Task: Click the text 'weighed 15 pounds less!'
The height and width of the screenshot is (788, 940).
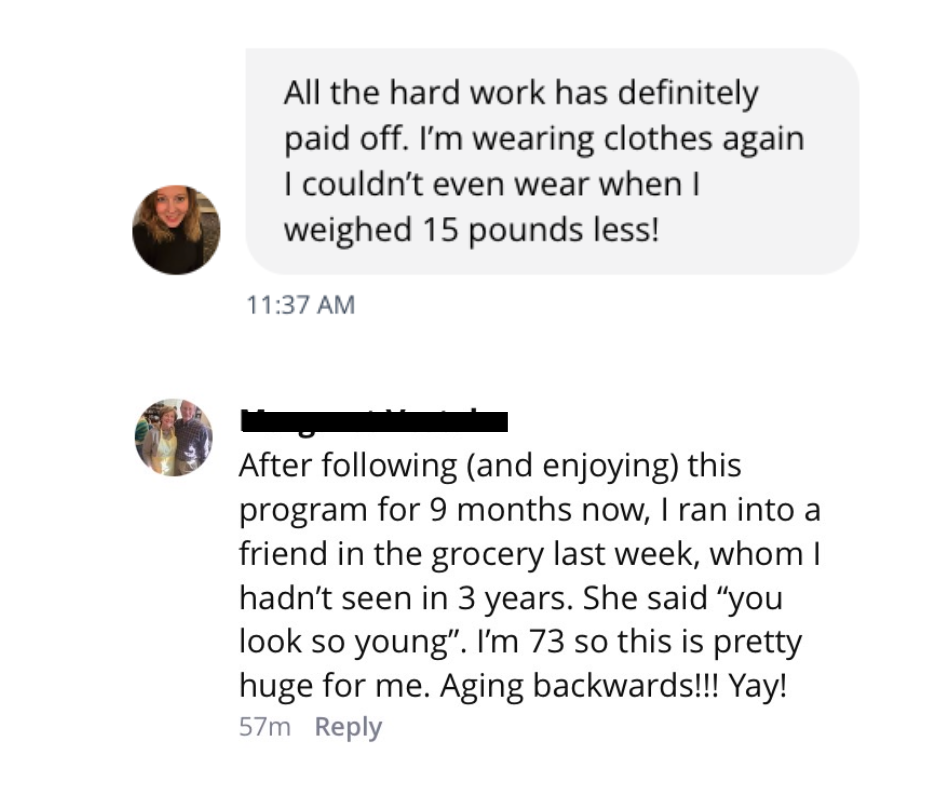Action: pos(471,230)
